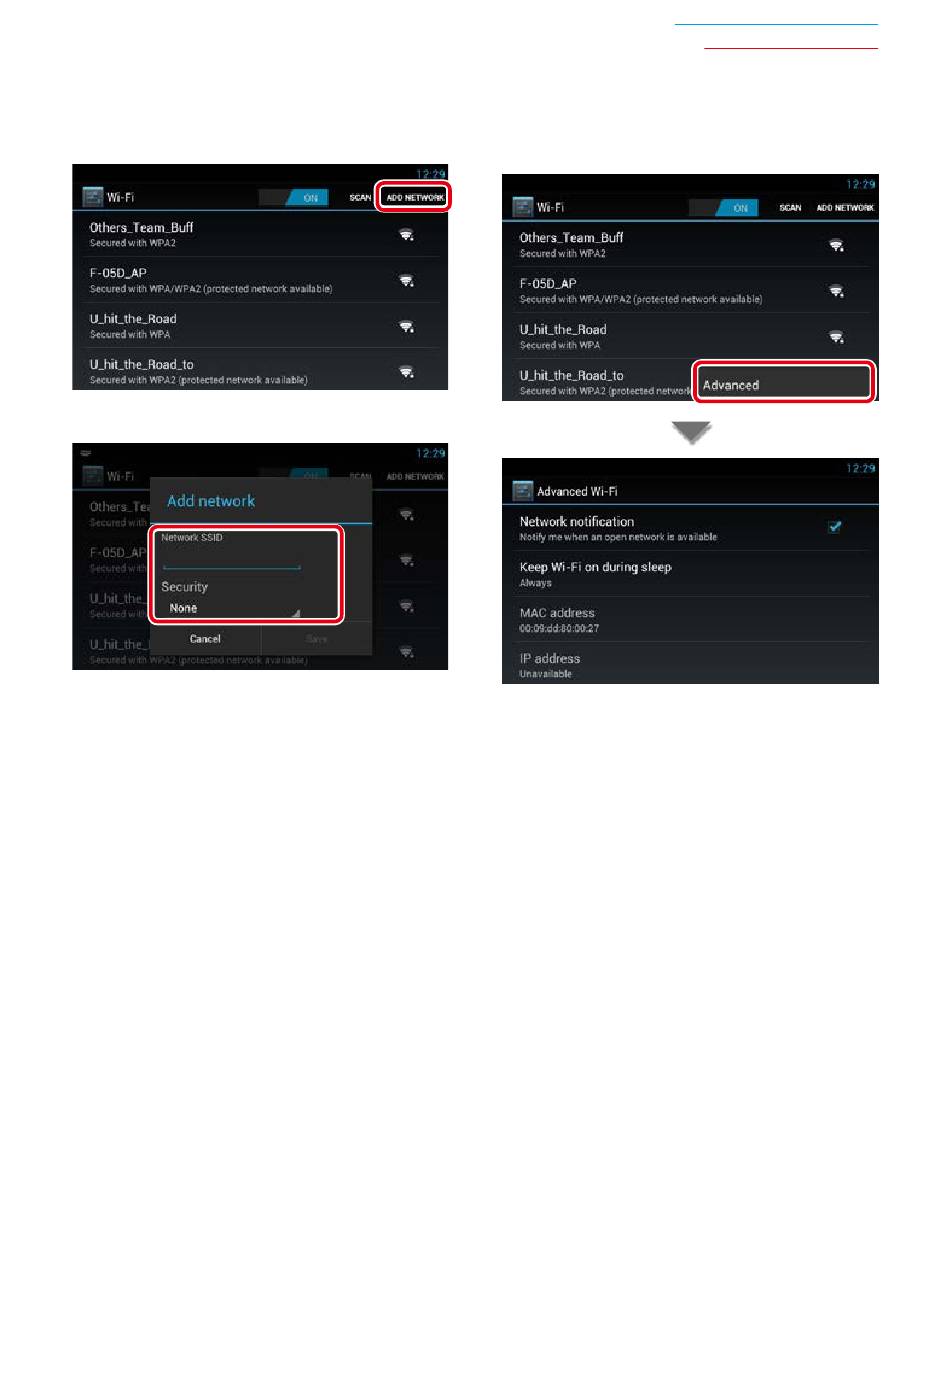Click the Advanced Wi-Fi header icon

pyautogui.click(x=522, y=491)
